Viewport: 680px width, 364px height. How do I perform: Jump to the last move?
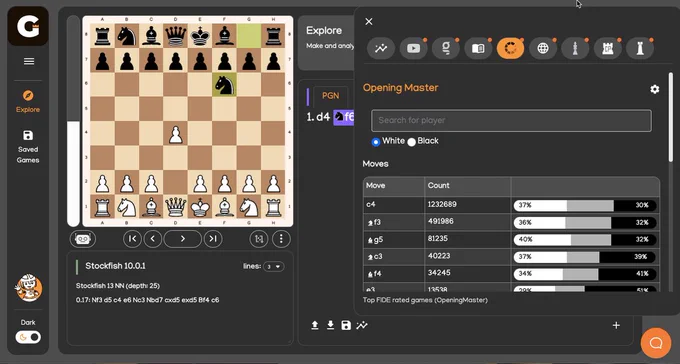tap(213, 239)
